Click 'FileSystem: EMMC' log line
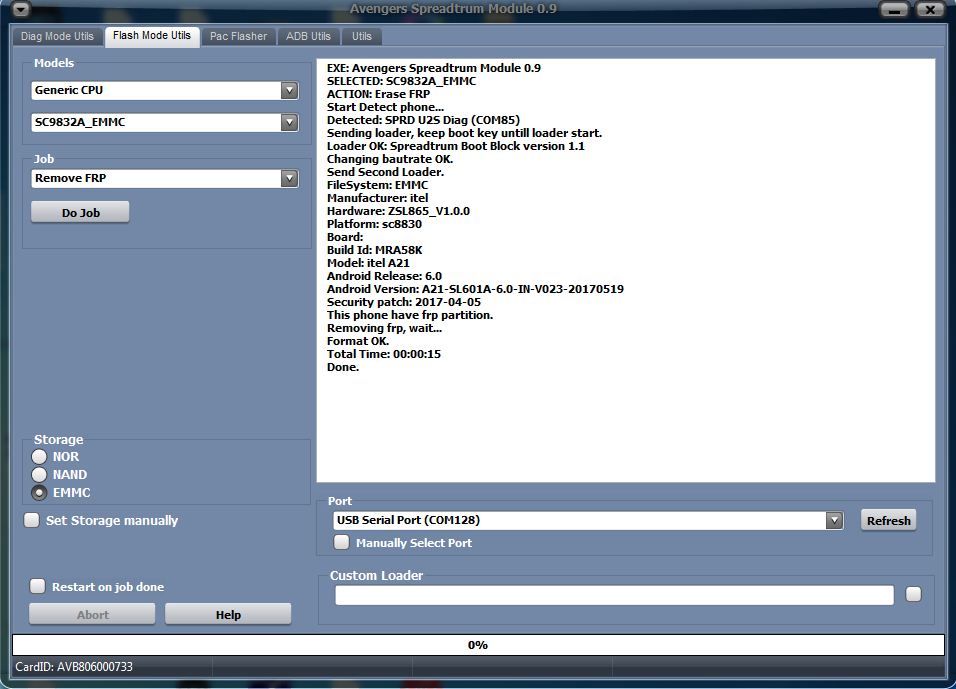956x689 pixels. coord(377,185)
